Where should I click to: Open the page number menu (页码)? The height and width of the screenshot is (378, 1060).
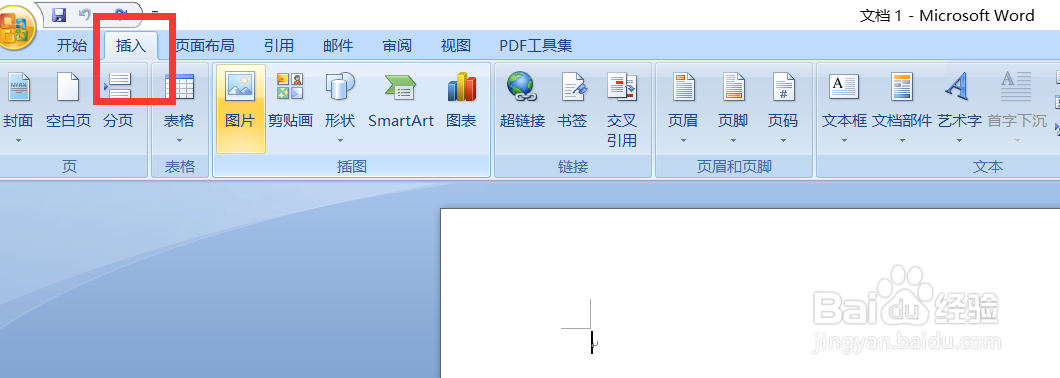(784, 108)
